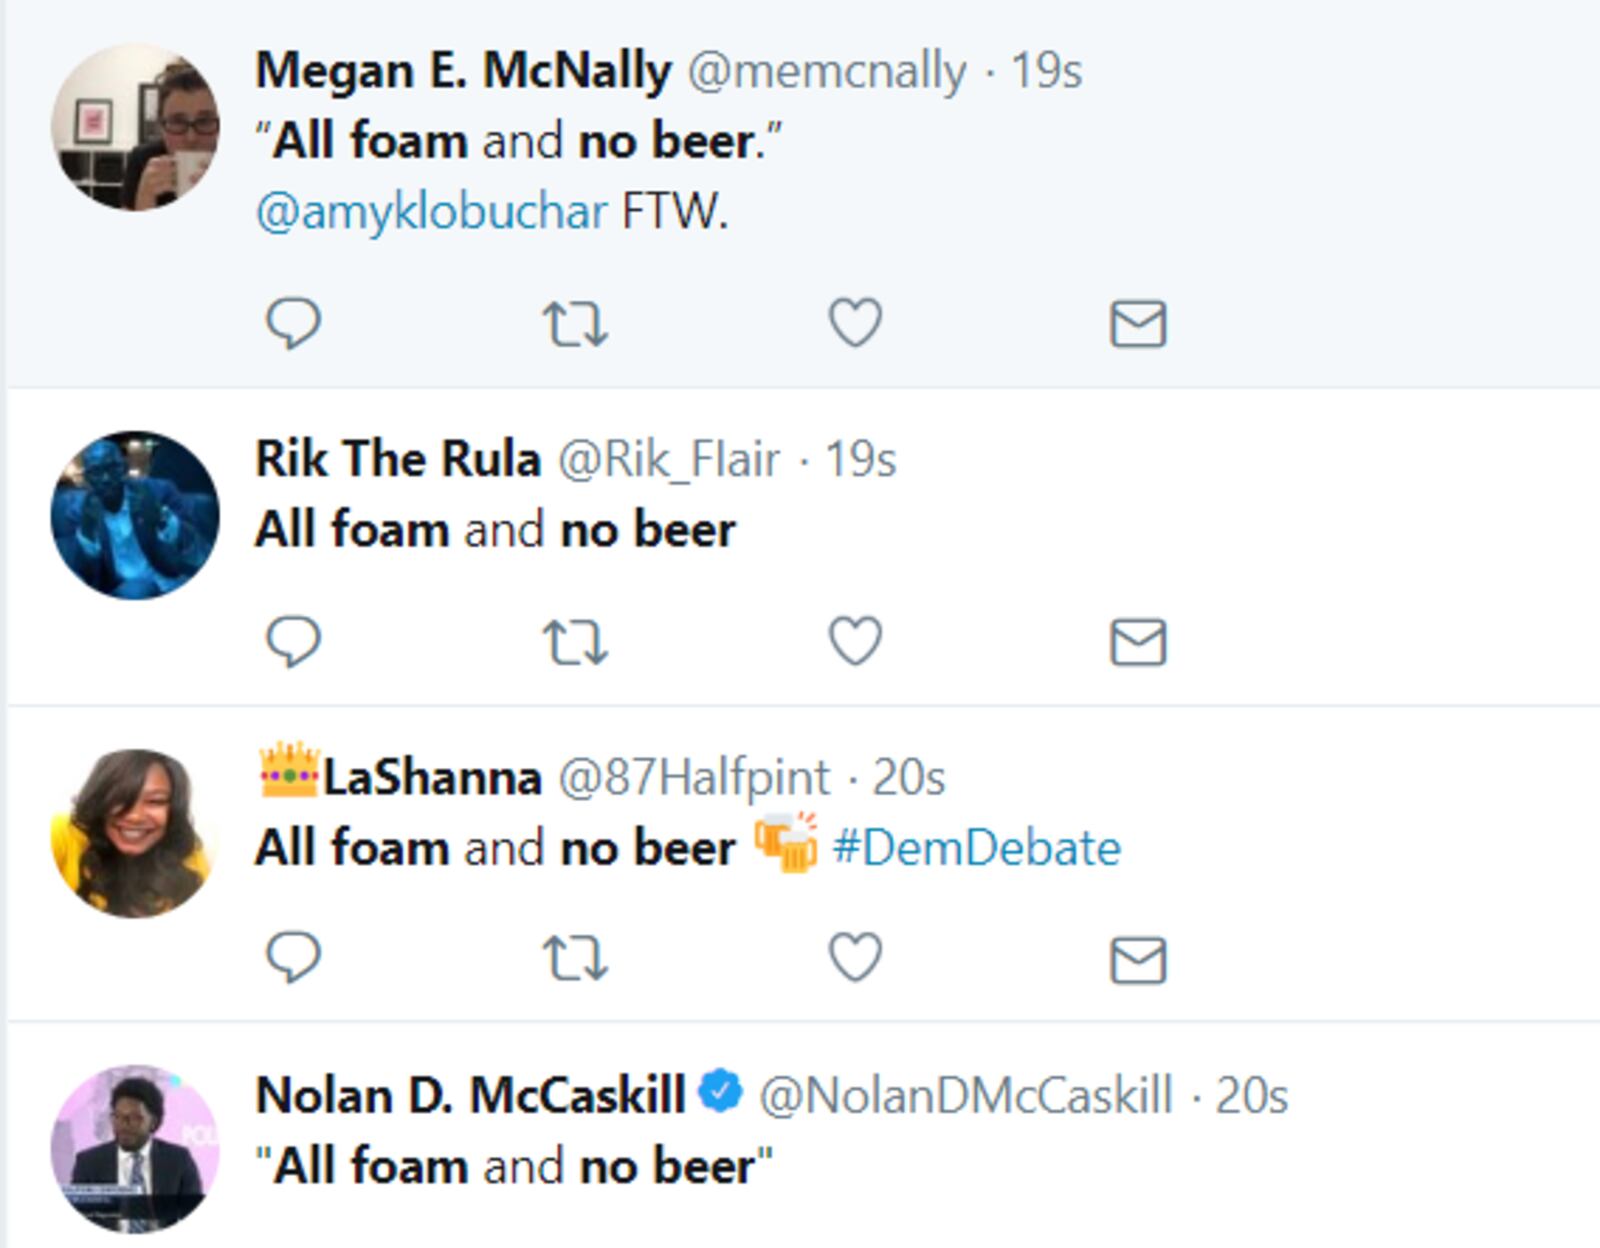Click LaShanna's profile photo
Viewport: 1600px width, 1248px height.
tap(135, 833)
